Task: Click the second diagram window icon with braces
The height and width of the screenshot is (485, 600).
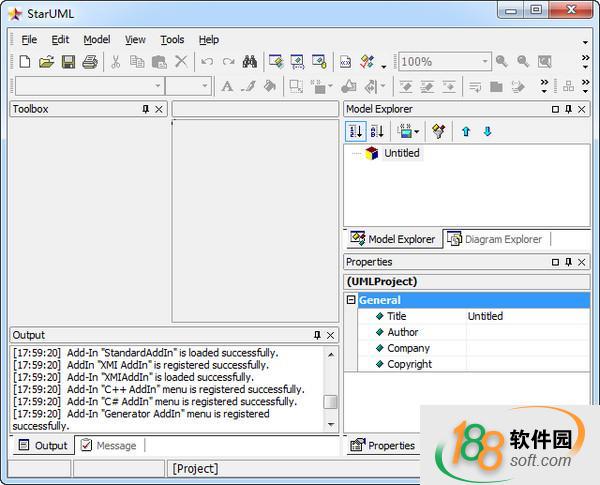Action: point(297,62)
